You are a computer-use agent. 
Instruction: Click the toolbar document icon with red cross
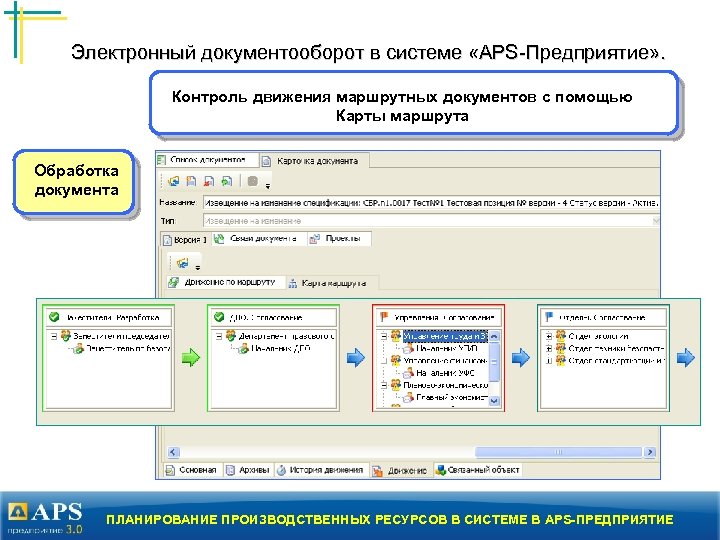[209, 181]
